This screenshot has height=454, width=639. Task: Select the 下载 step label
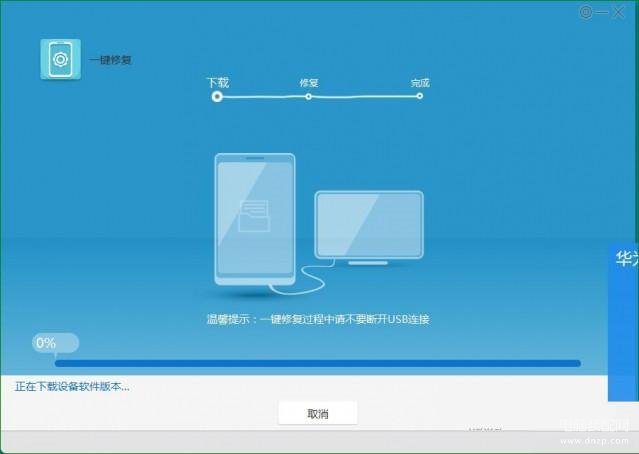pyautogui.click(x=217, y=82)
